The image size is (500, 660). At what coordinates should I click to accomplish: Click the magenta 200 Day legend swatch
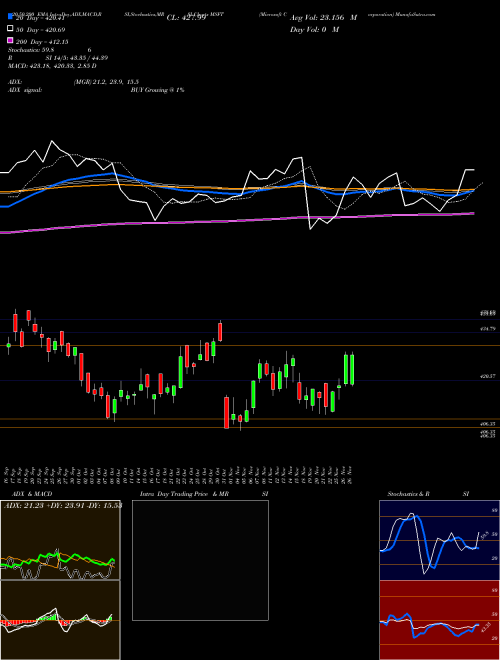[10, 41]
